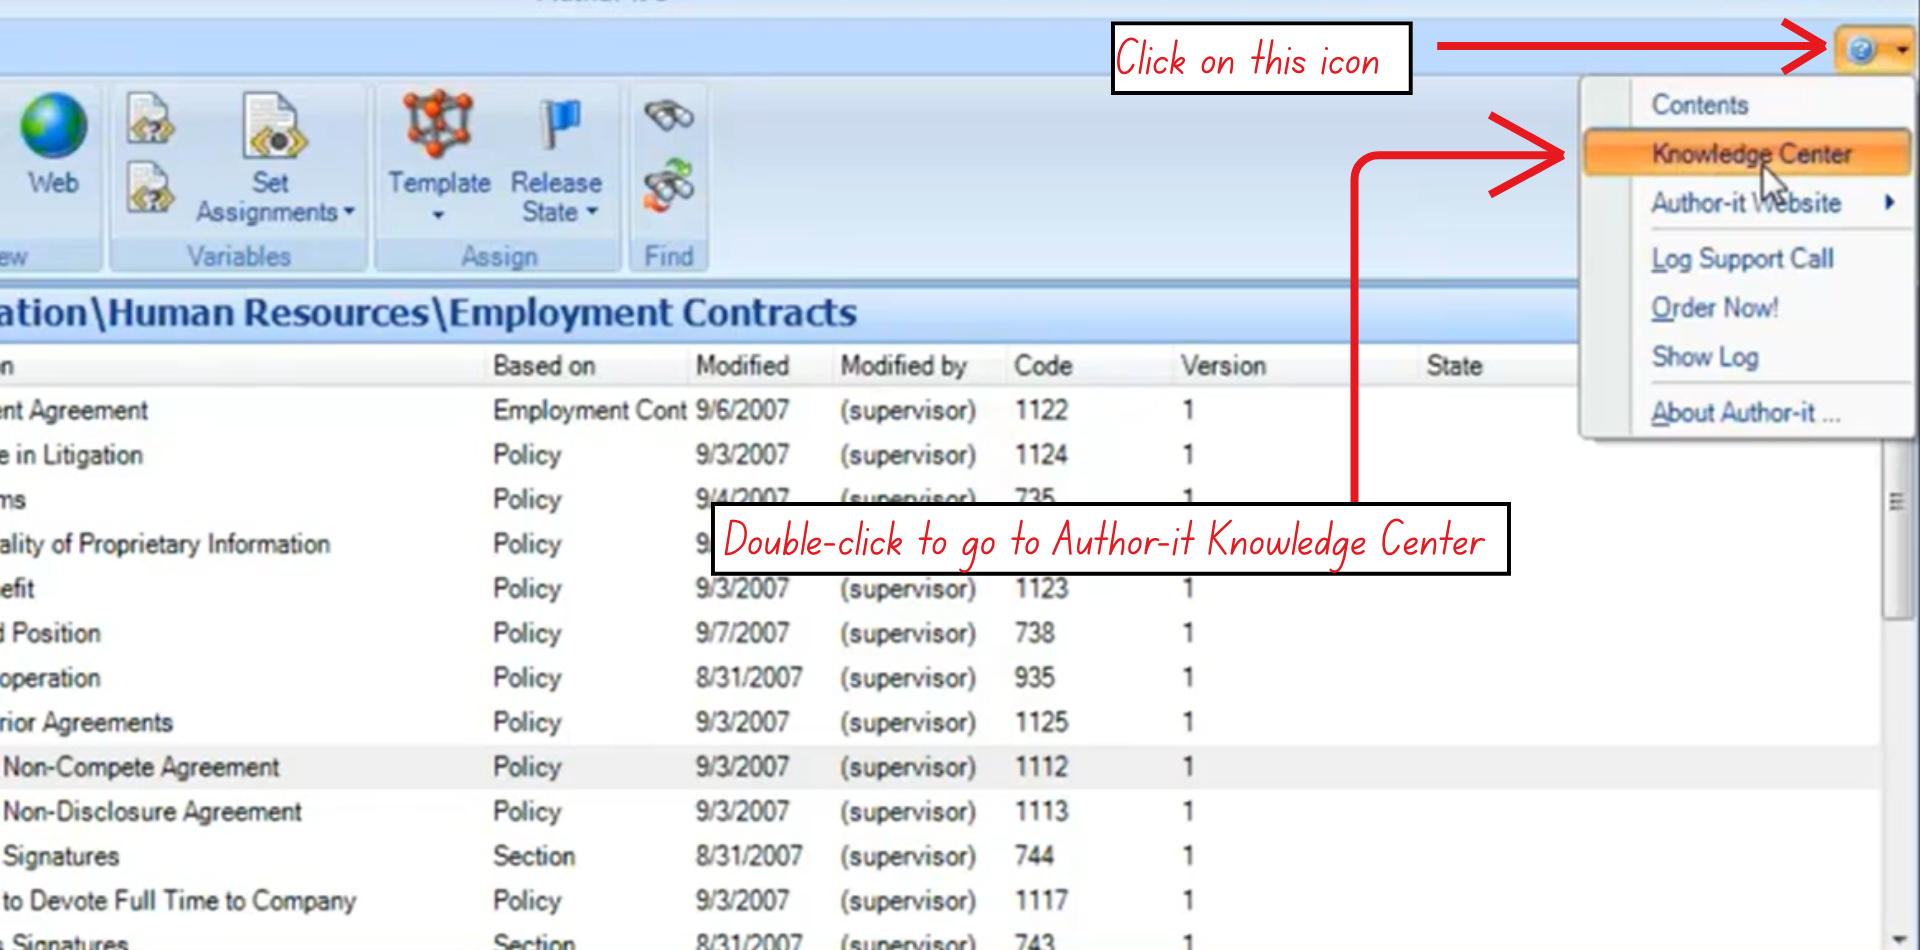
Task: Click the Web globe icon
Action: click(53, 126)
